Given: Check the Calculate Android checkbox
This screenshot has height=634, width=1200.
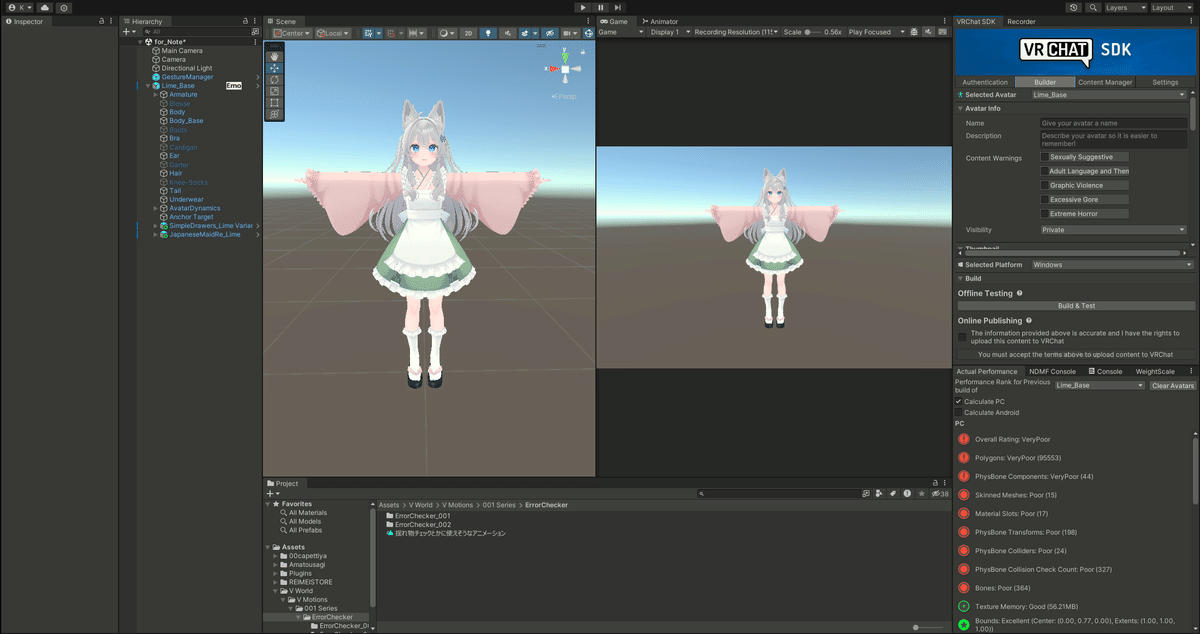Looking at the screenshot, I should coord(958,412).
